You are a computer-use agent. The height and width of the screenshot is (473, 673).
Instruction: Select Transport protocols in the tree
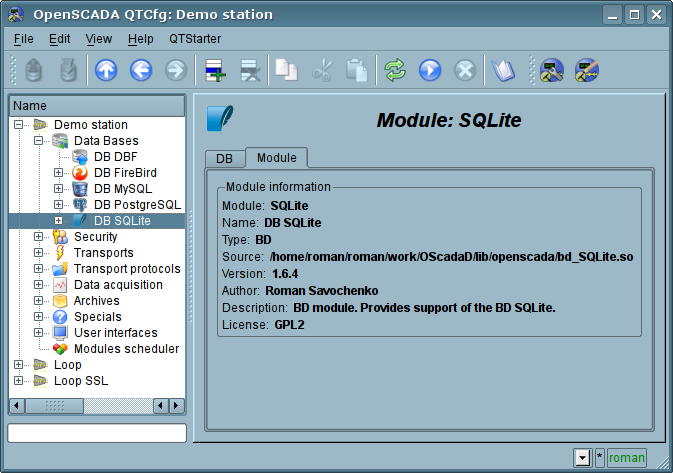pyautogui.click(x=127, y=269)
